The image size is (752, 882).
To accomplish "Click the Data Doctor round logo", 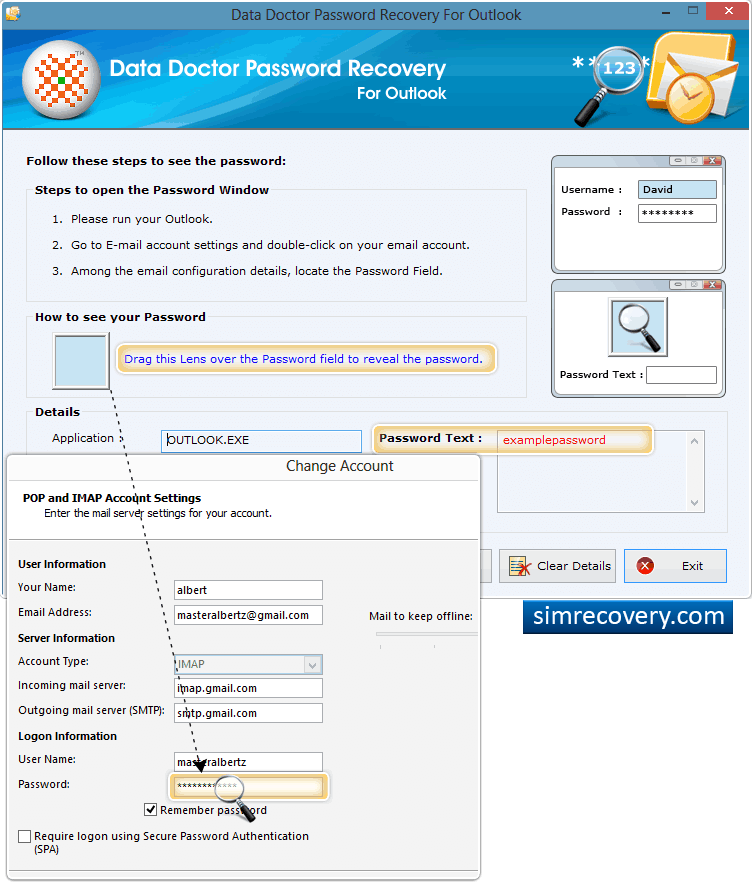I will point(61,79).
